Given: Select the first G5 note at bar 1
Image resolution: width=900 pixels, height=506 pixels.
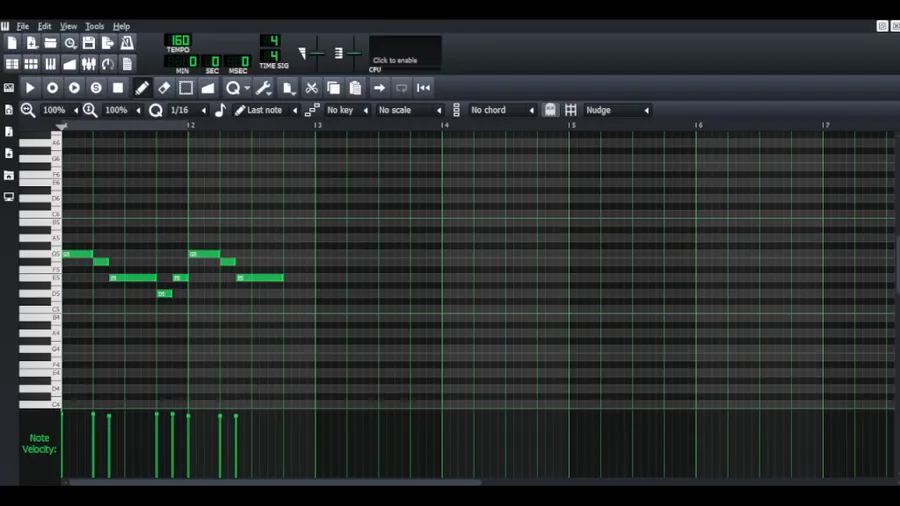Looking at the screenshot, I should (x=77, y=254).
